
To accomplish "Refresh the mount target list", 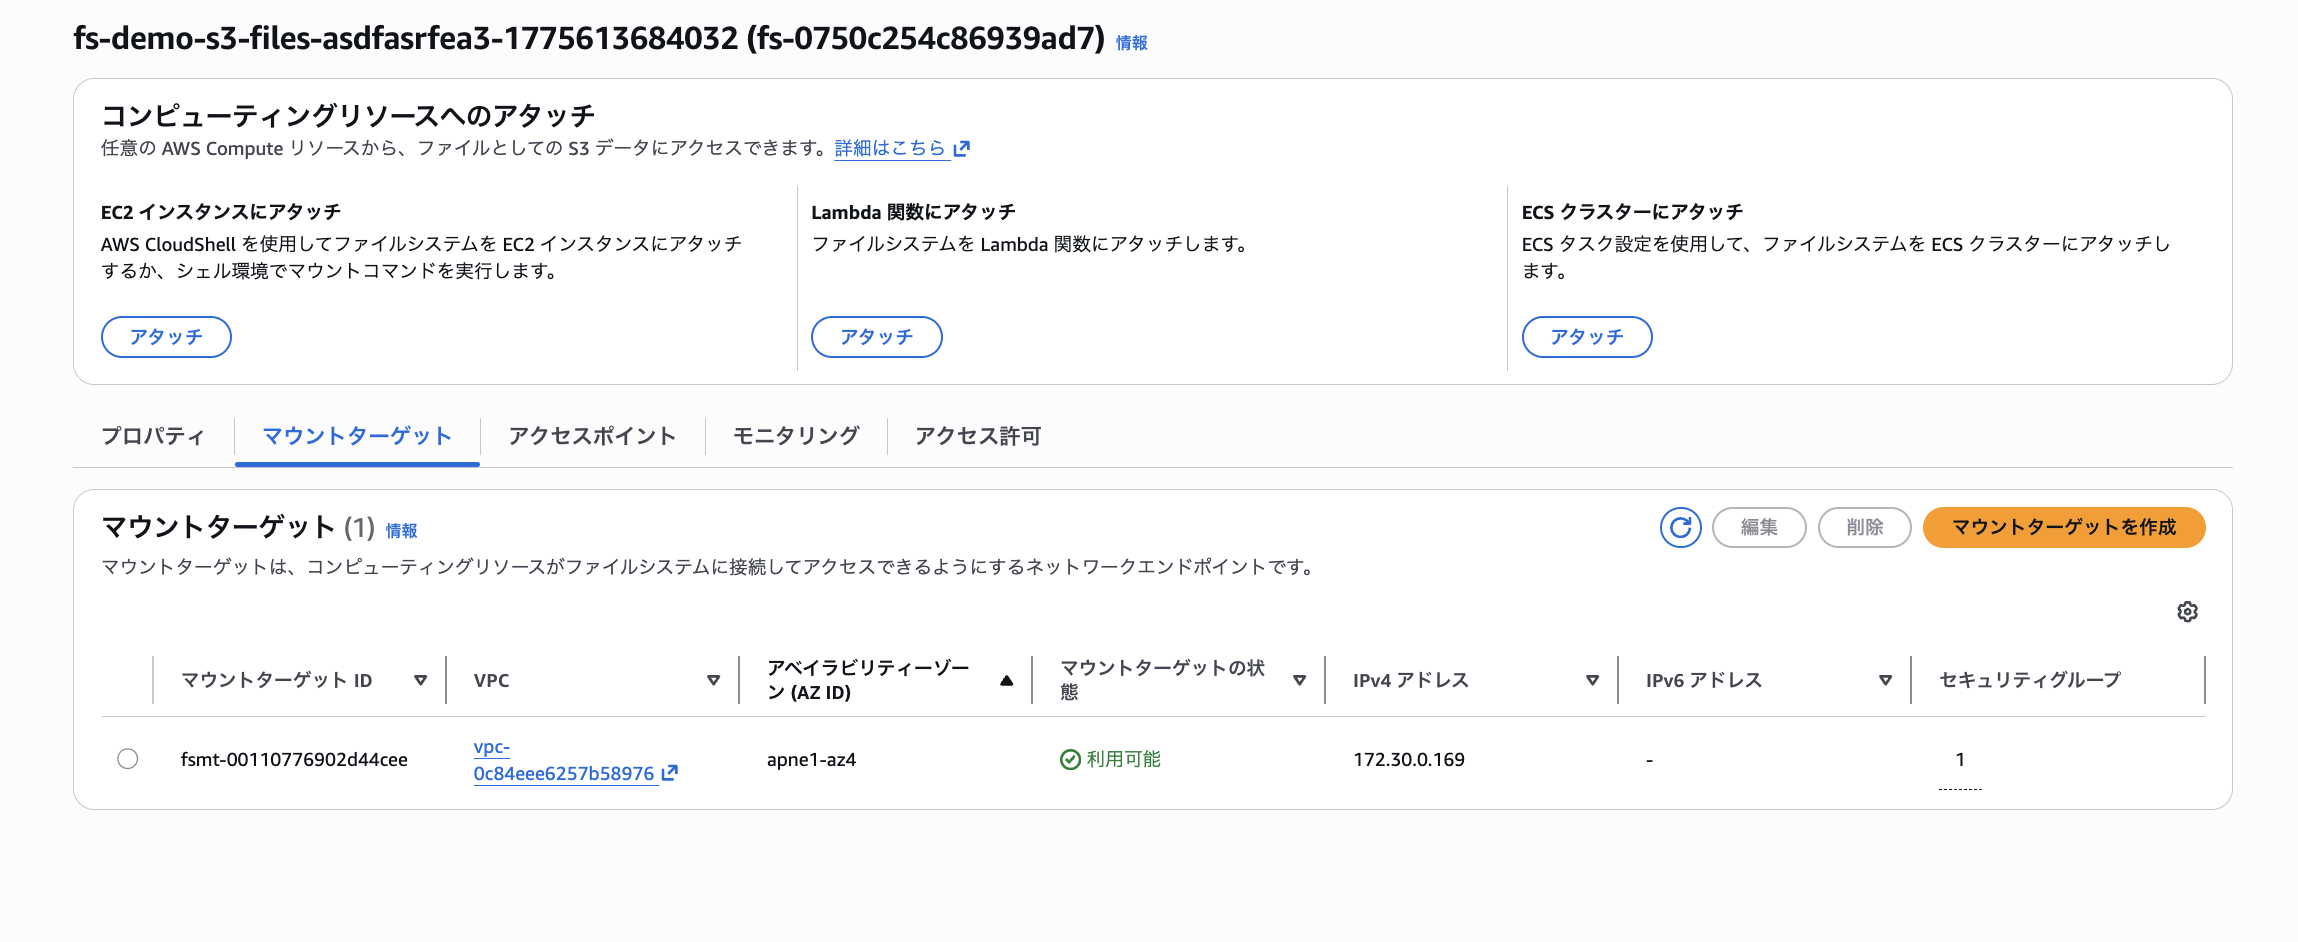I will 1681,527.
